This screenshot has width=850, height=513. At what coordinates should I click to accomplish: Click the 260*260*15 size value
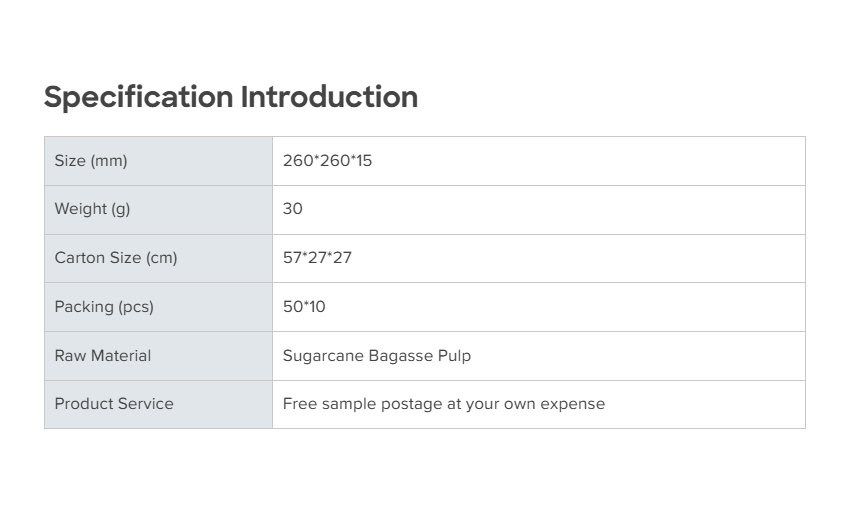pos(327,160)
